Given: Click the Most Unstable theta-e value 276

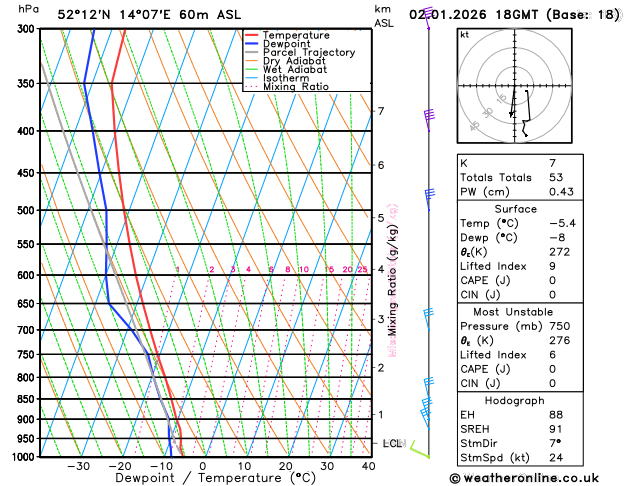Looking at the screenshot, I should tap(560, 340).
